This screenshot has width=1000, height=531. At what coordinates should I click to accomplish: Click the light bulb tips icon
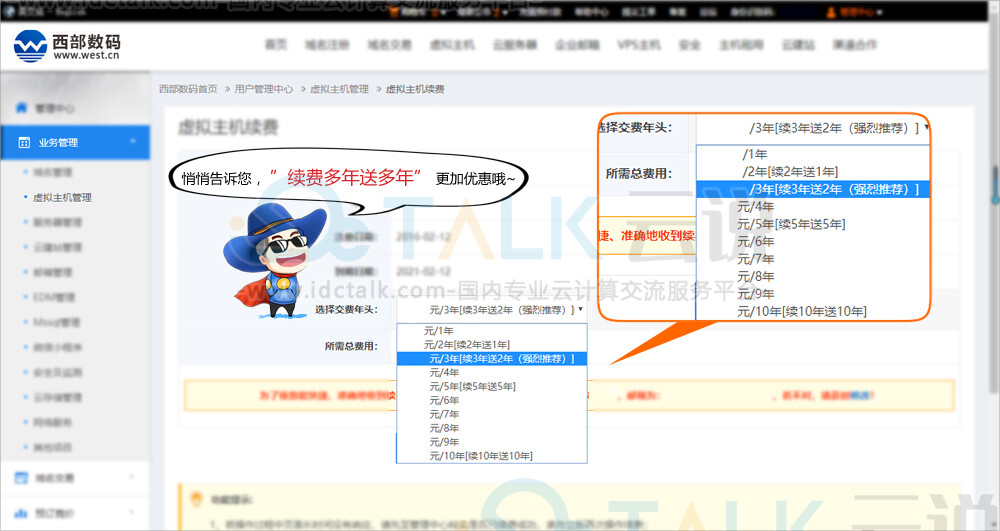click(x=196, y=499)
